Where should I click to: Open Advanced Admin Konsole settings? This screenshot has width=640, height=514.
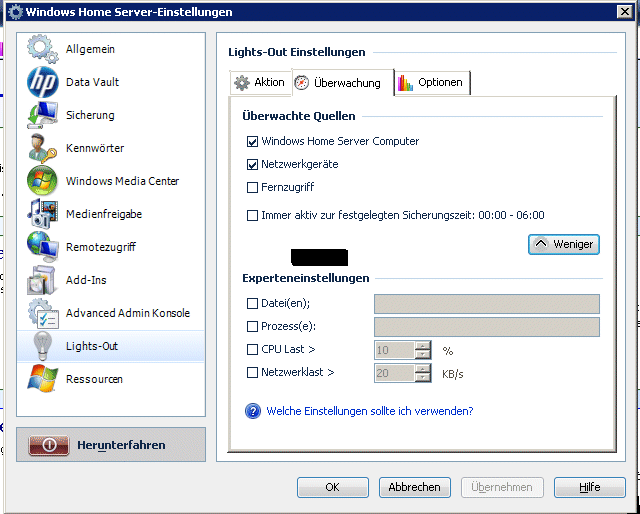(111, 313)
